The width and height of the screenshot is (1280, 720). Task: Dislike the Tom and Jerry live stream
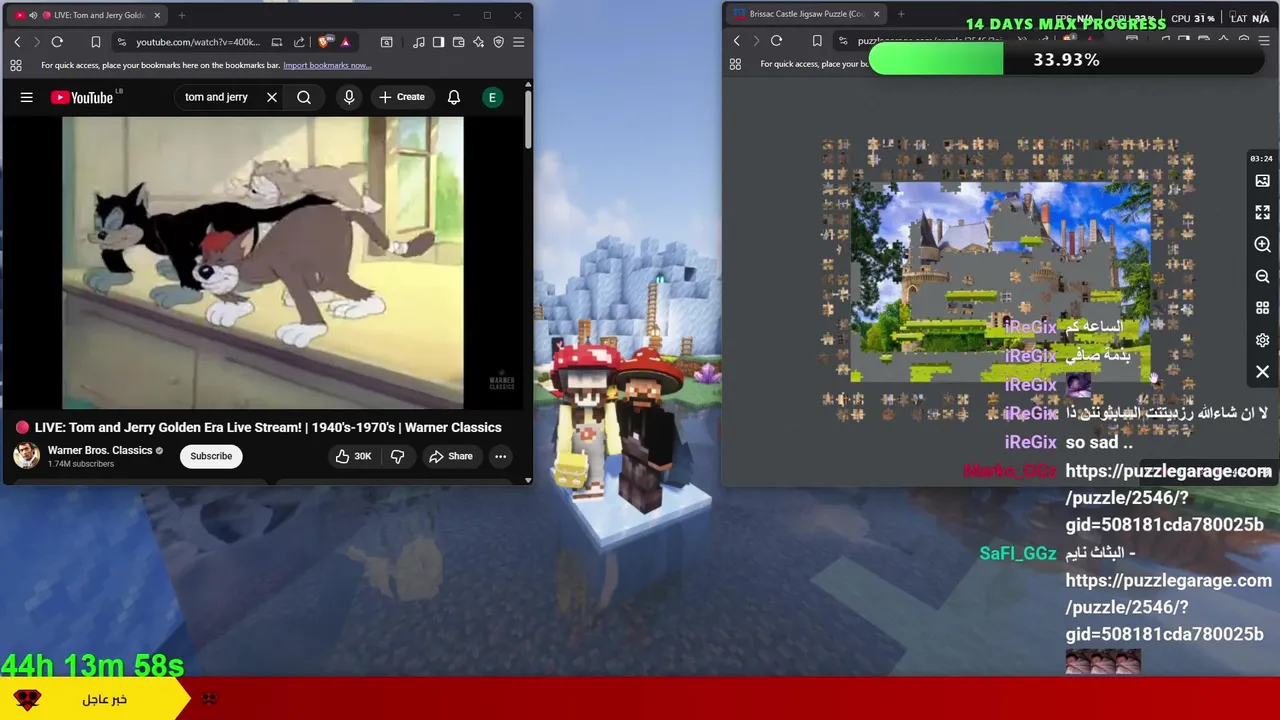click(397, 456)
